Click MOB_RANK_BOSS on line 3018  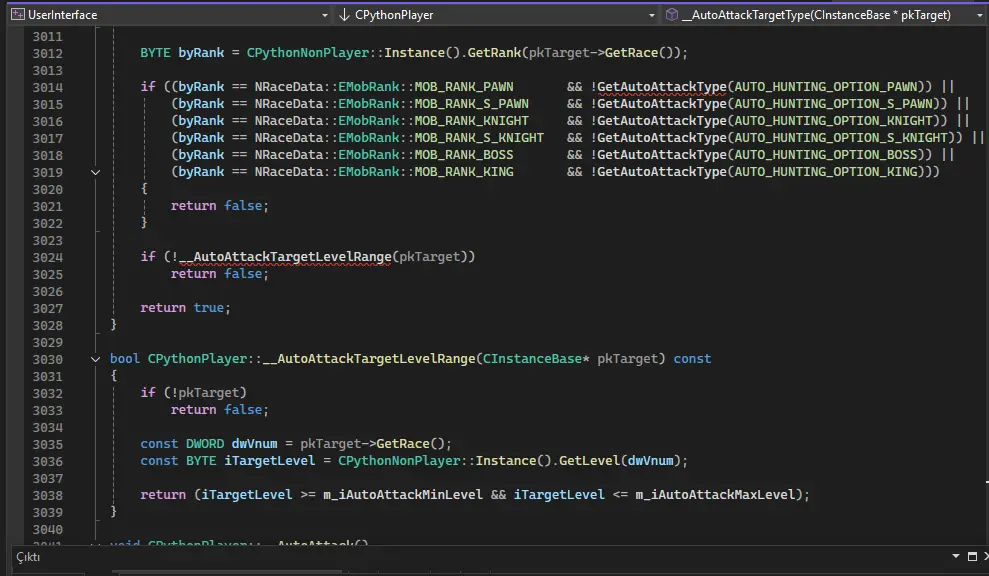[464, 155]
